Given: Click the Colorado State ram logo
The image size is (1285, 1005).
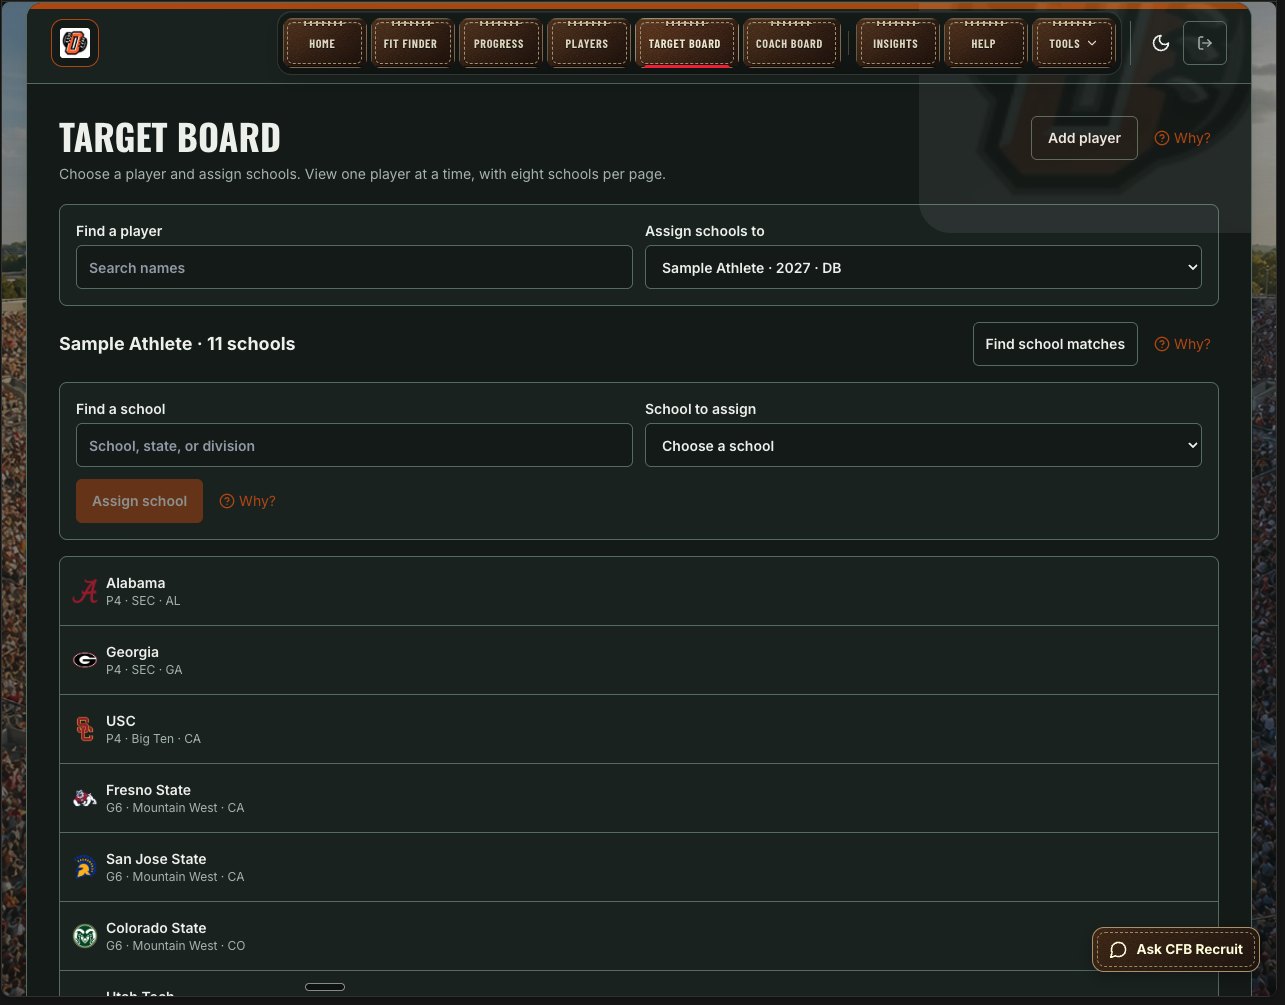Looking at the screenshot, I should tap(85, 936).
